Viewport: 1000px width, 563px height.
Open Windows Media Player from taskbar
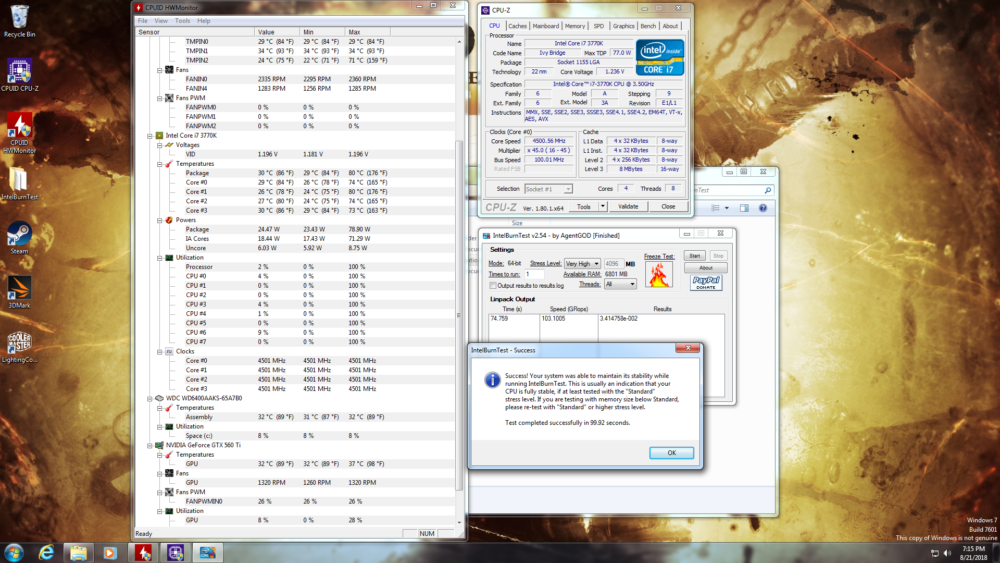tap(110, 552)
